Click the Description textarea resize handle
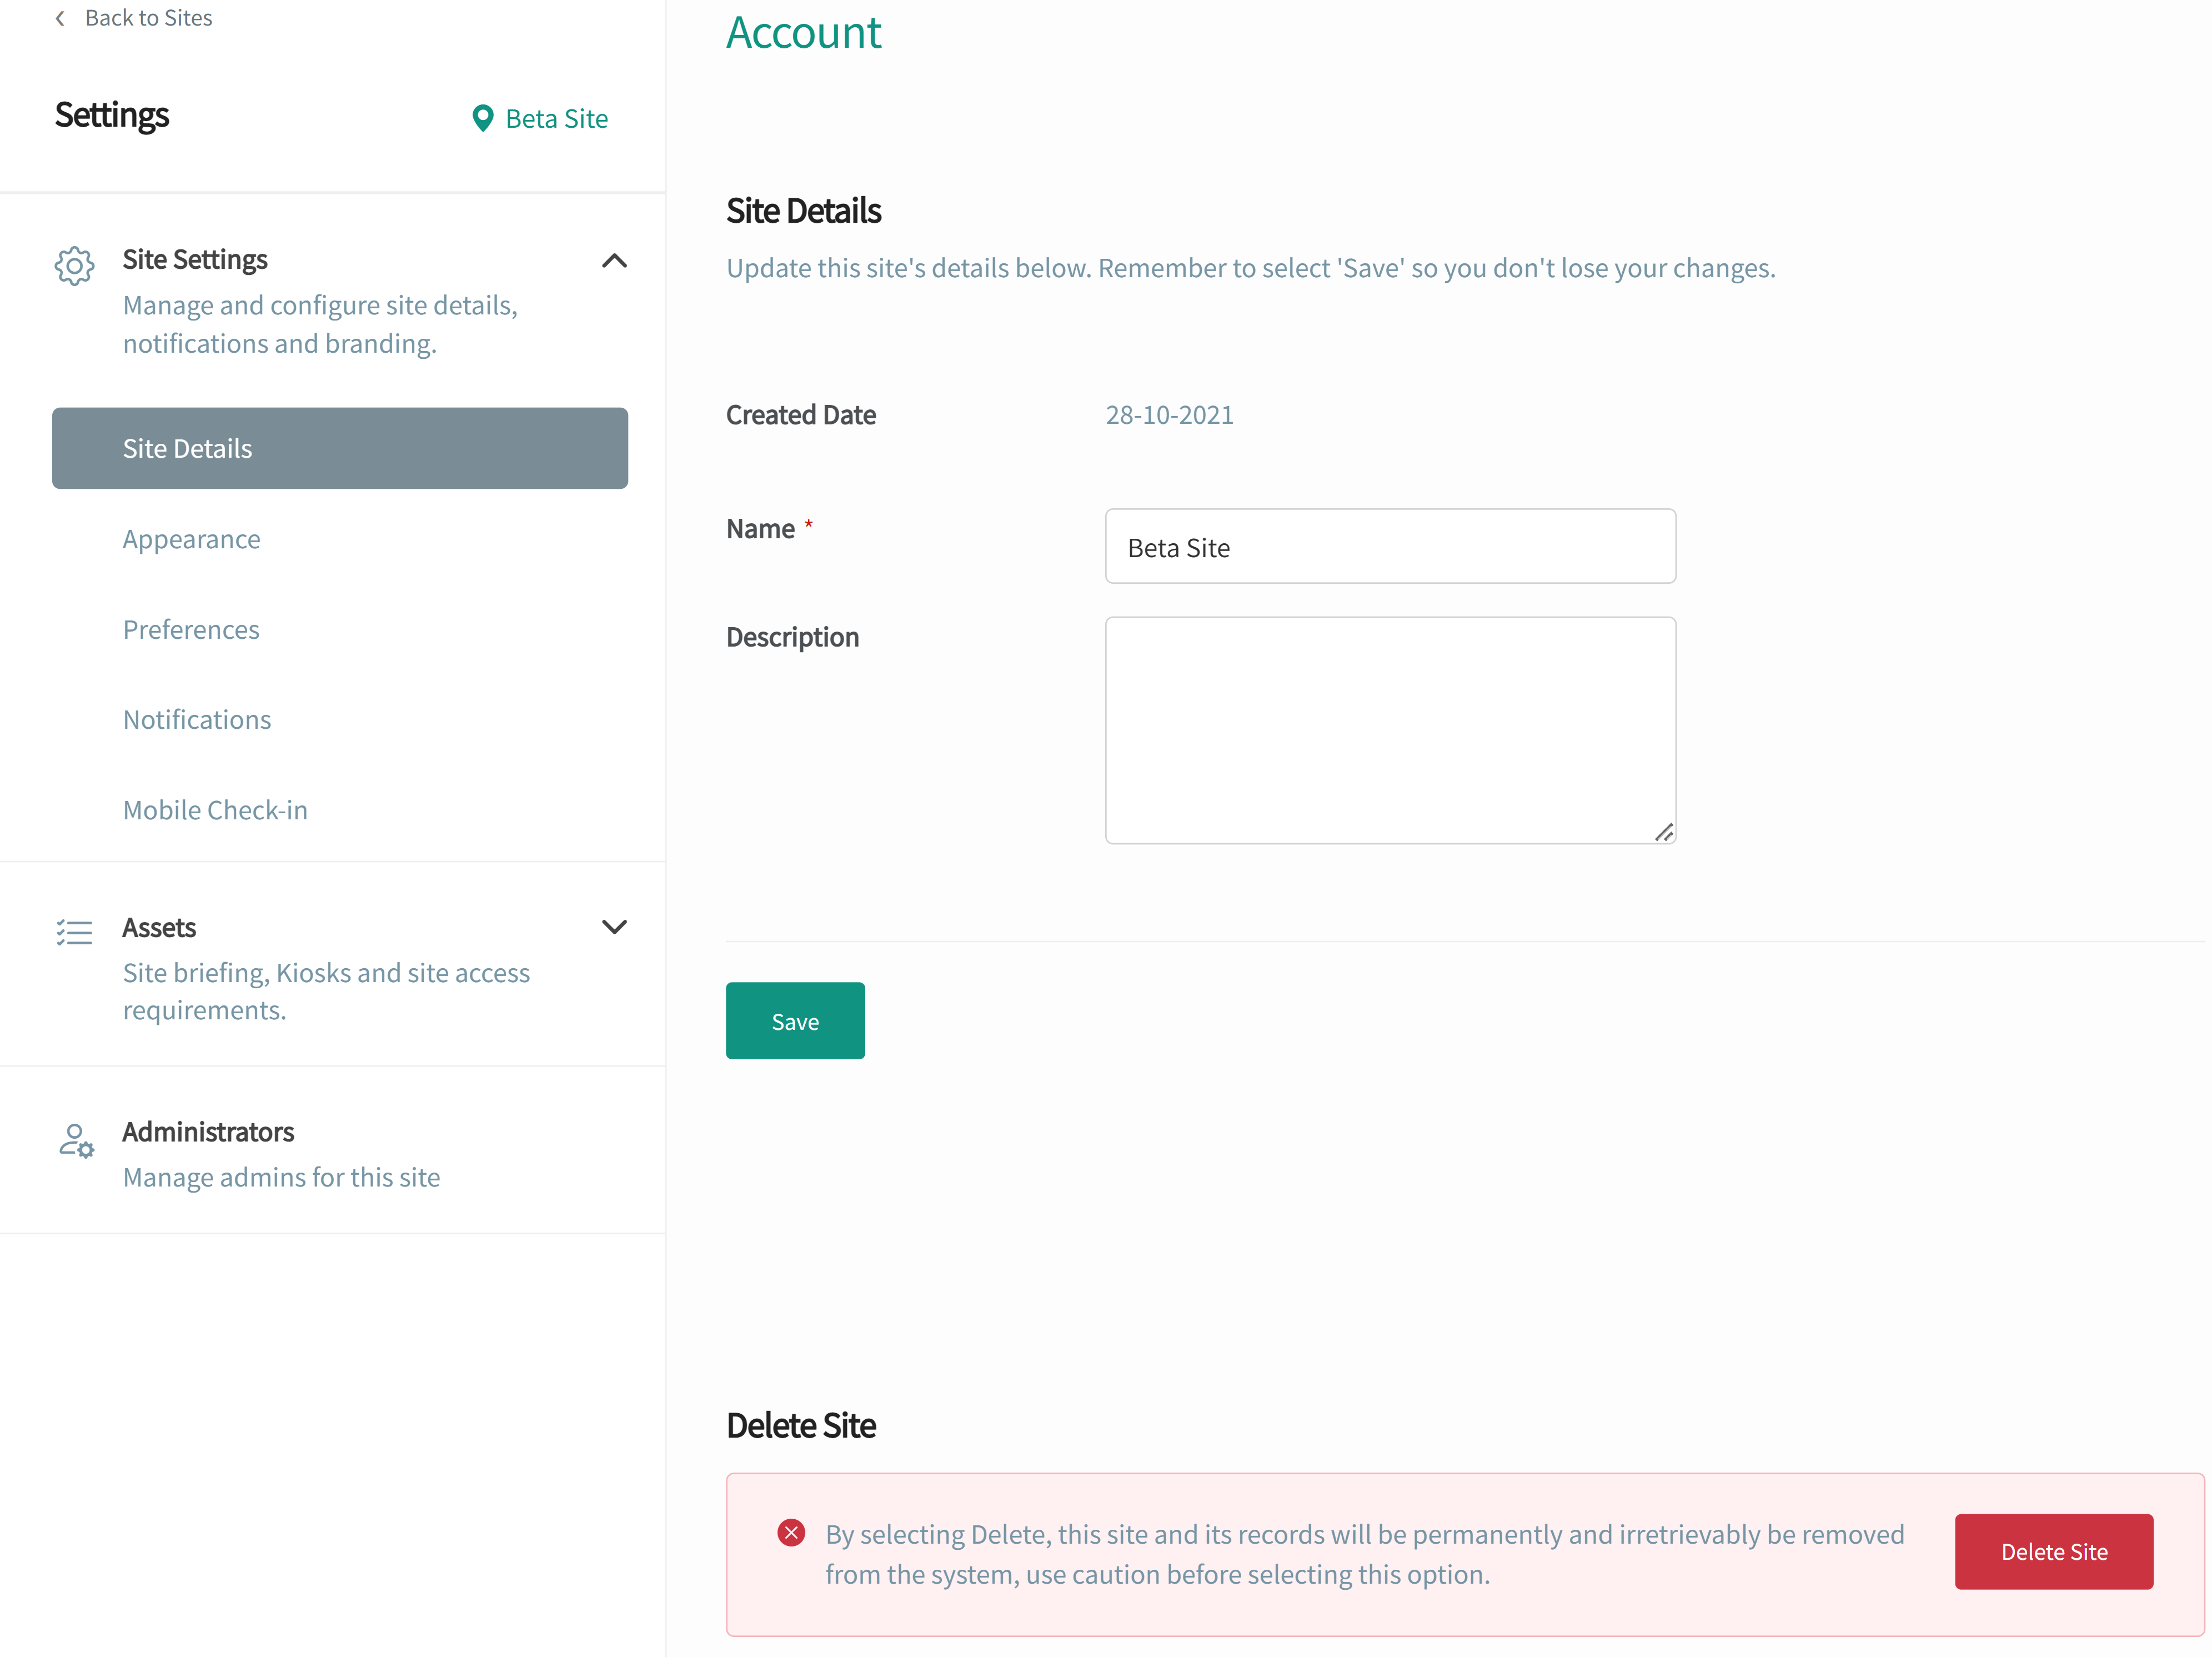The width and height of the screenshot is (2212, 1657). [1664, 832]
